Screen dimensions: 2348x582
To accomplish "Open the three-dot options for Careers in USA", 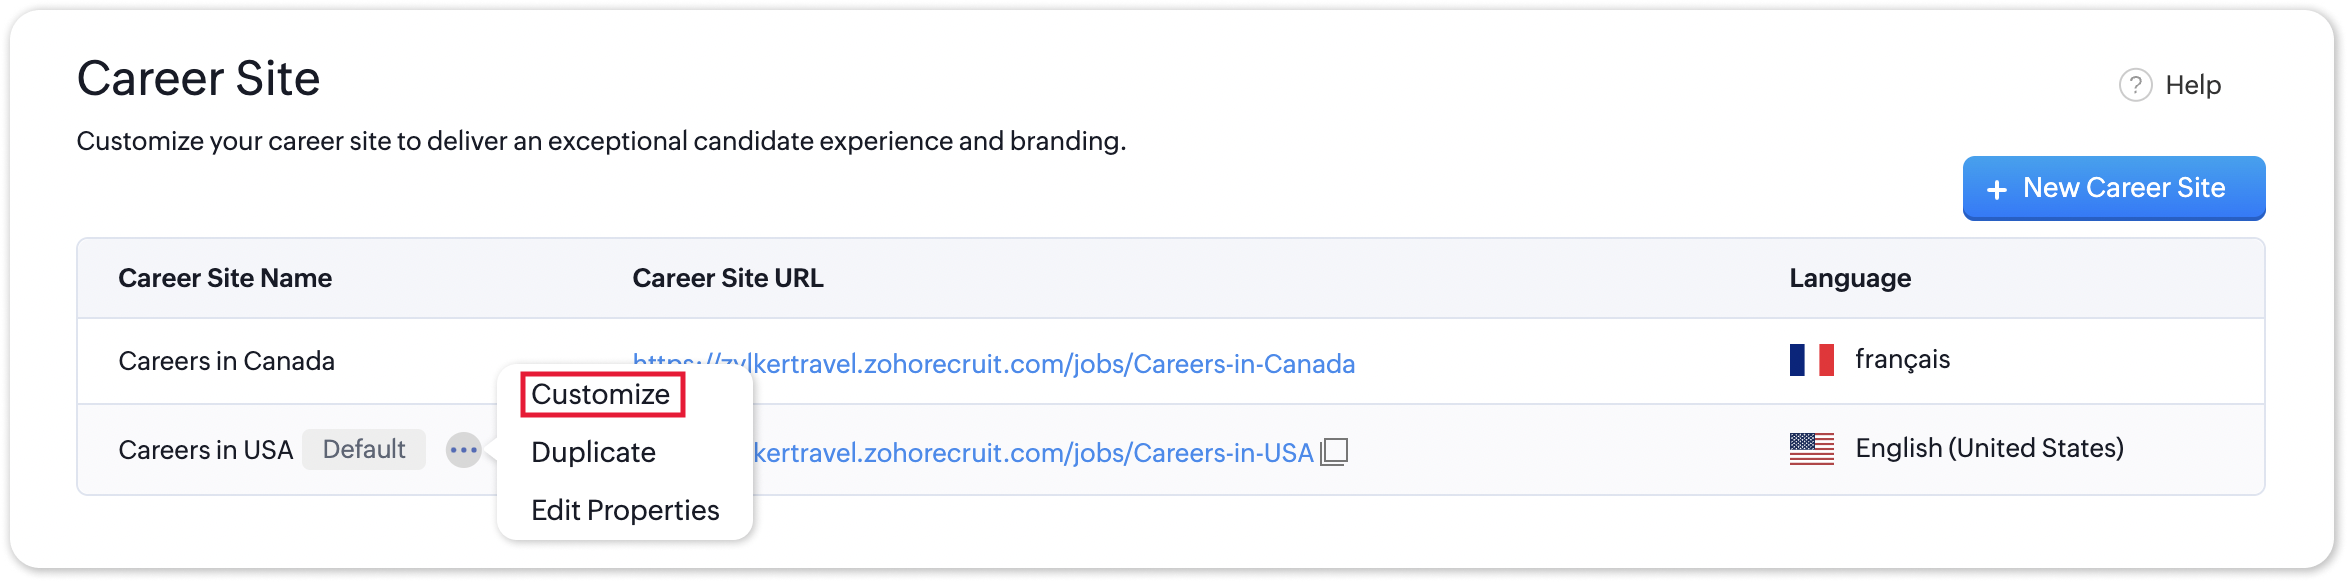I will click(463, 450).
